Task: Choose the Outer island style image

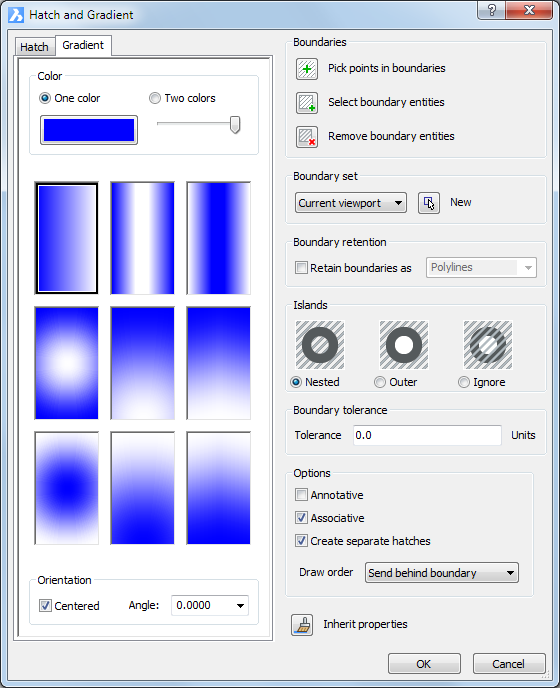Action: (x=404, y=345)
